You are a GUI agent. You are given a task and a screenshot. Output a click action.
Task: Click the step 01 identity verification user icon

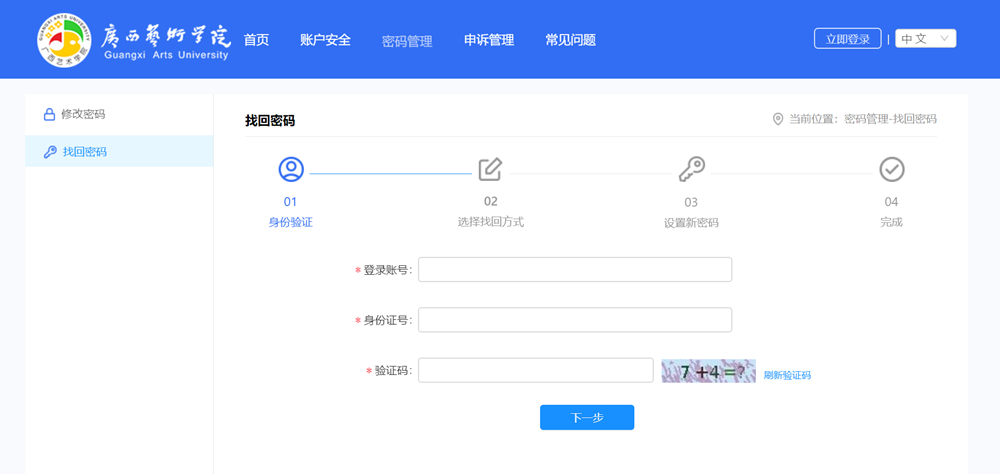click(x=291, y=169)
